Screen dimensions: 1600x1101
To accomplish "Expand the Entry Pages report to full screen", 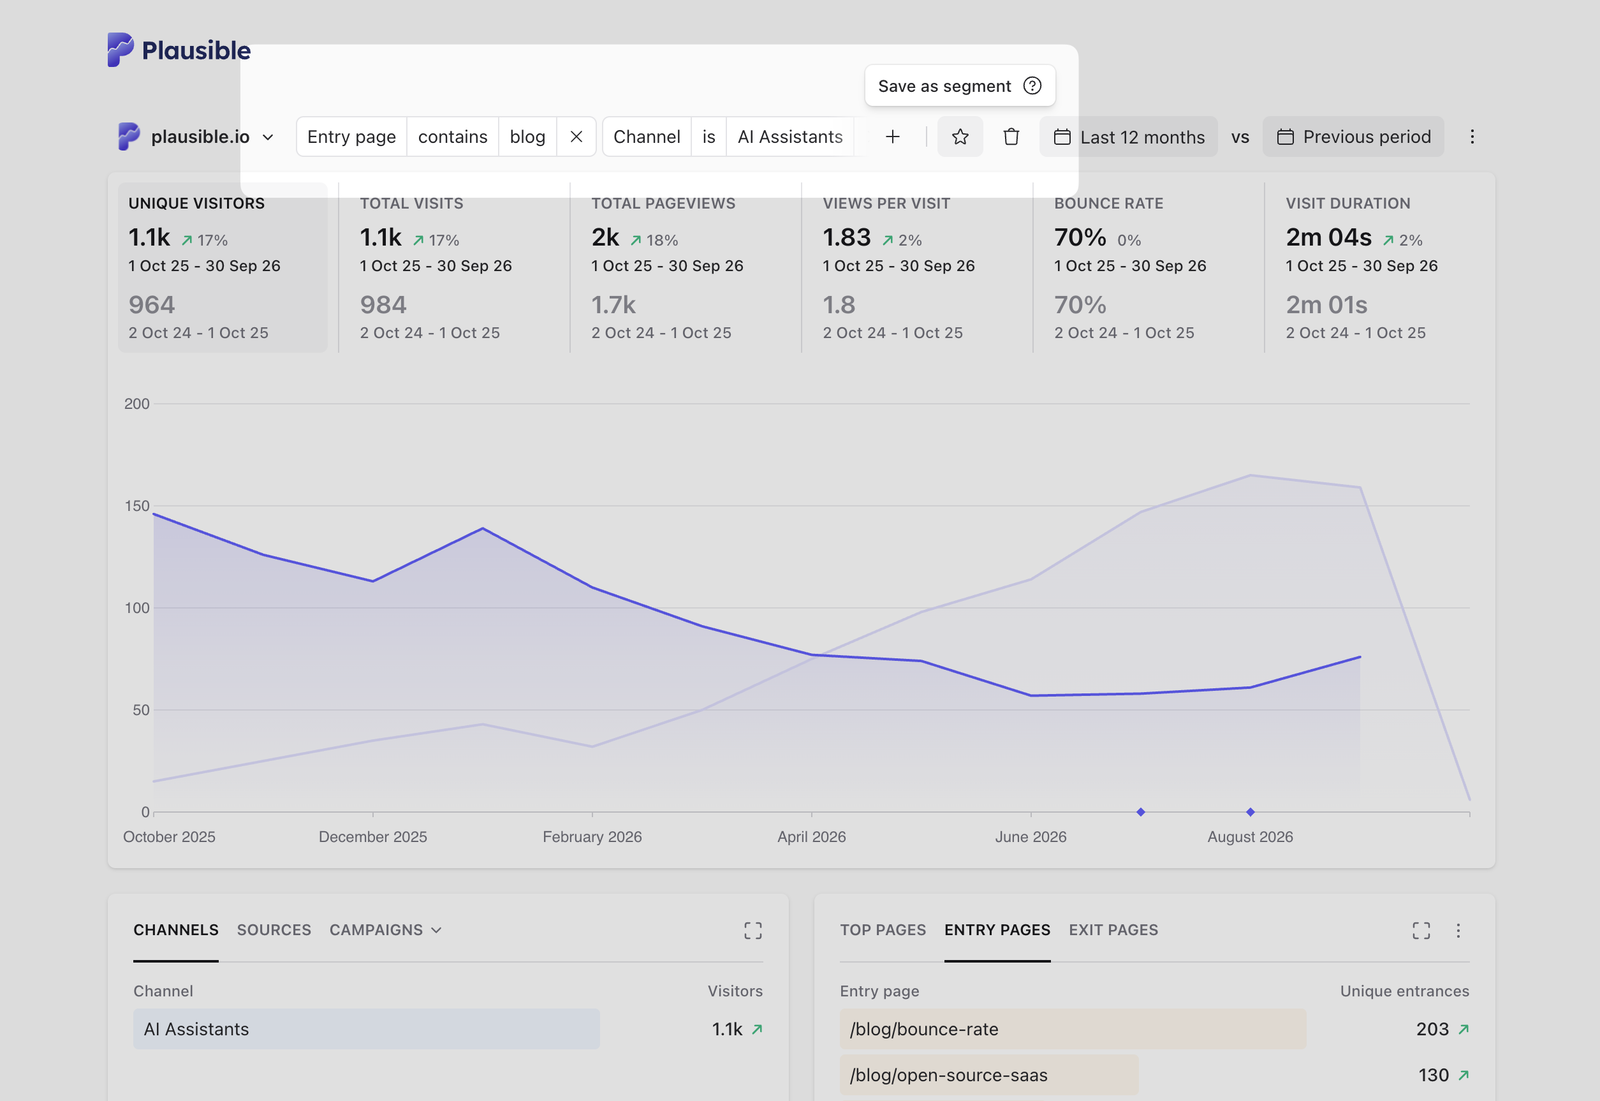I will pos(1421,931).
